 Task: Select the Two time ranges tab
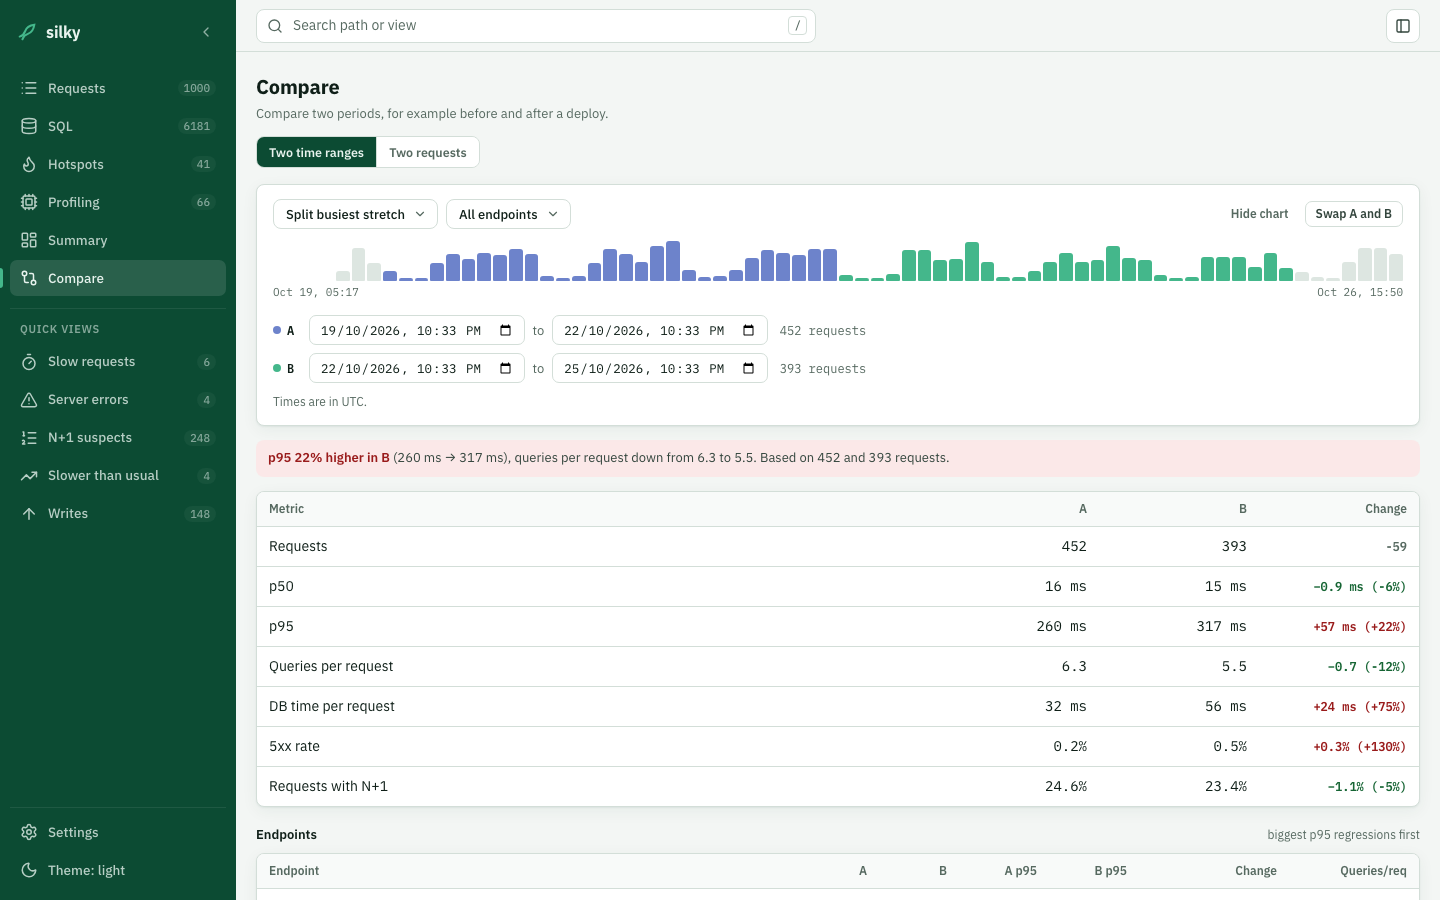click(x=316, y=152)
